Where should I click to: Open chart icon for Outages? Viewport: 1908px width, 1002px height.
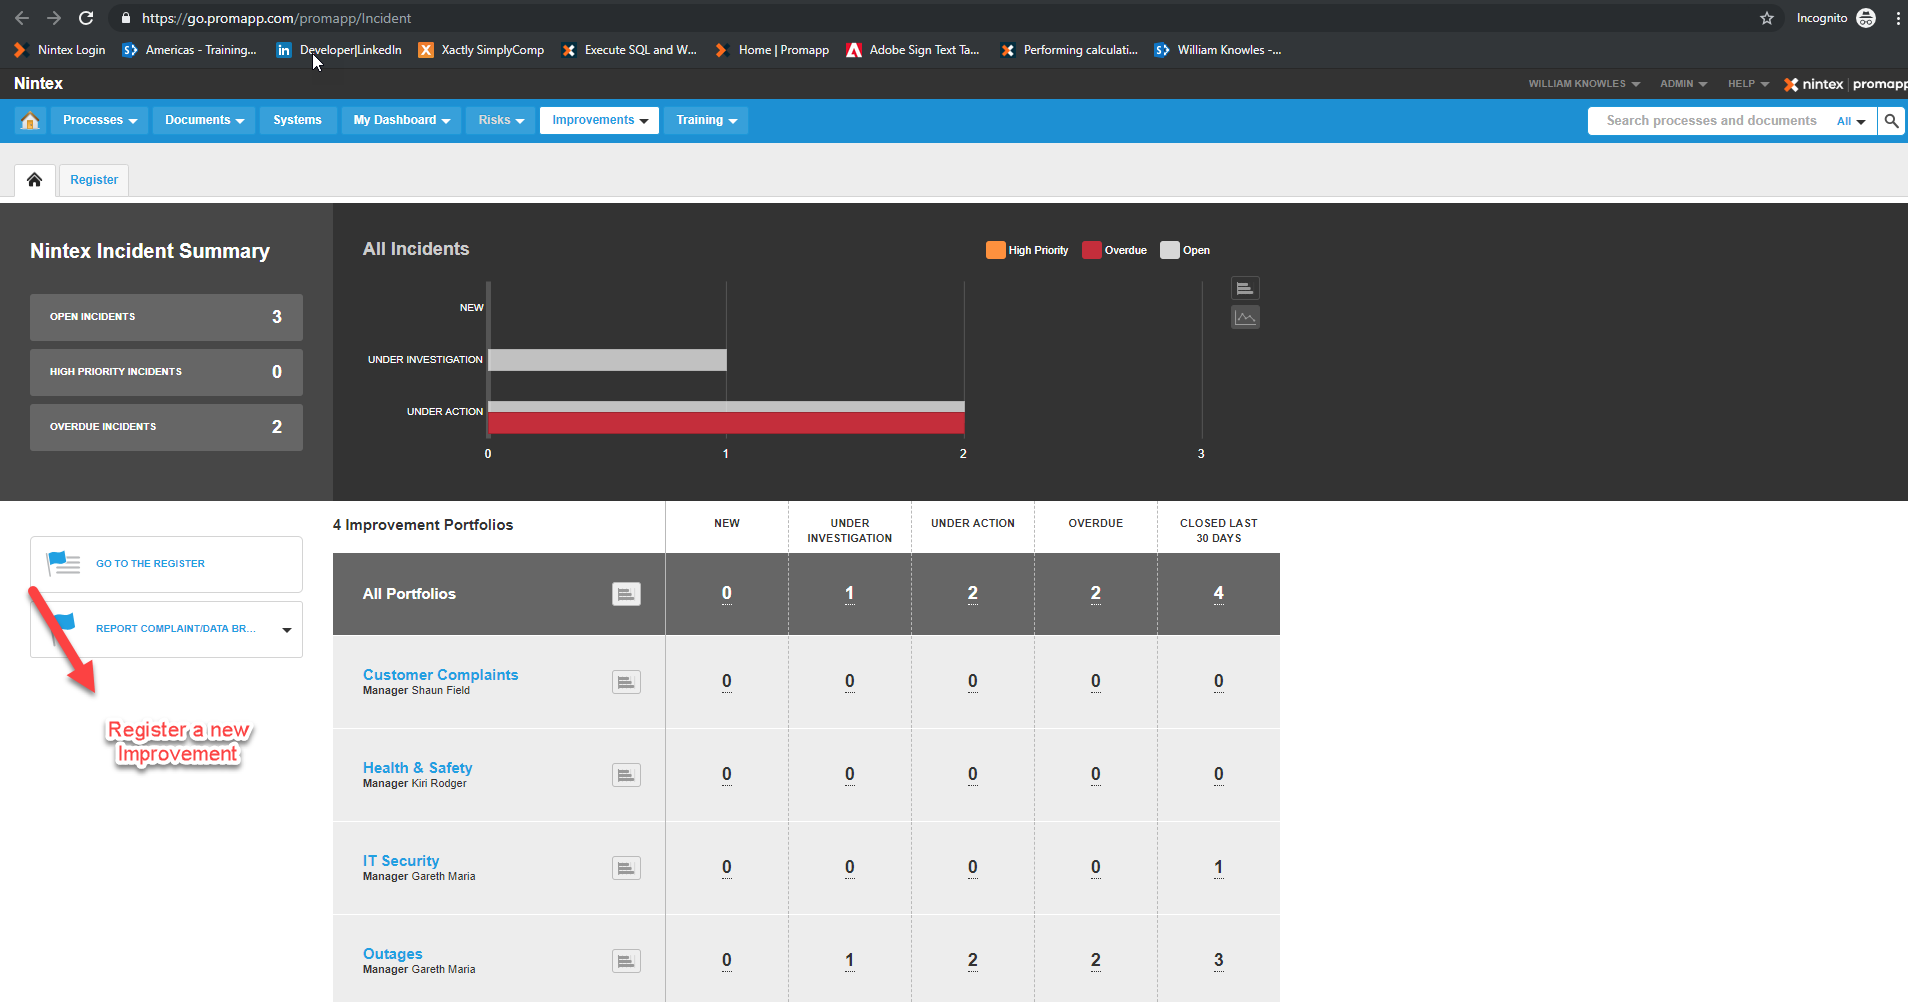tap(626, 961)
